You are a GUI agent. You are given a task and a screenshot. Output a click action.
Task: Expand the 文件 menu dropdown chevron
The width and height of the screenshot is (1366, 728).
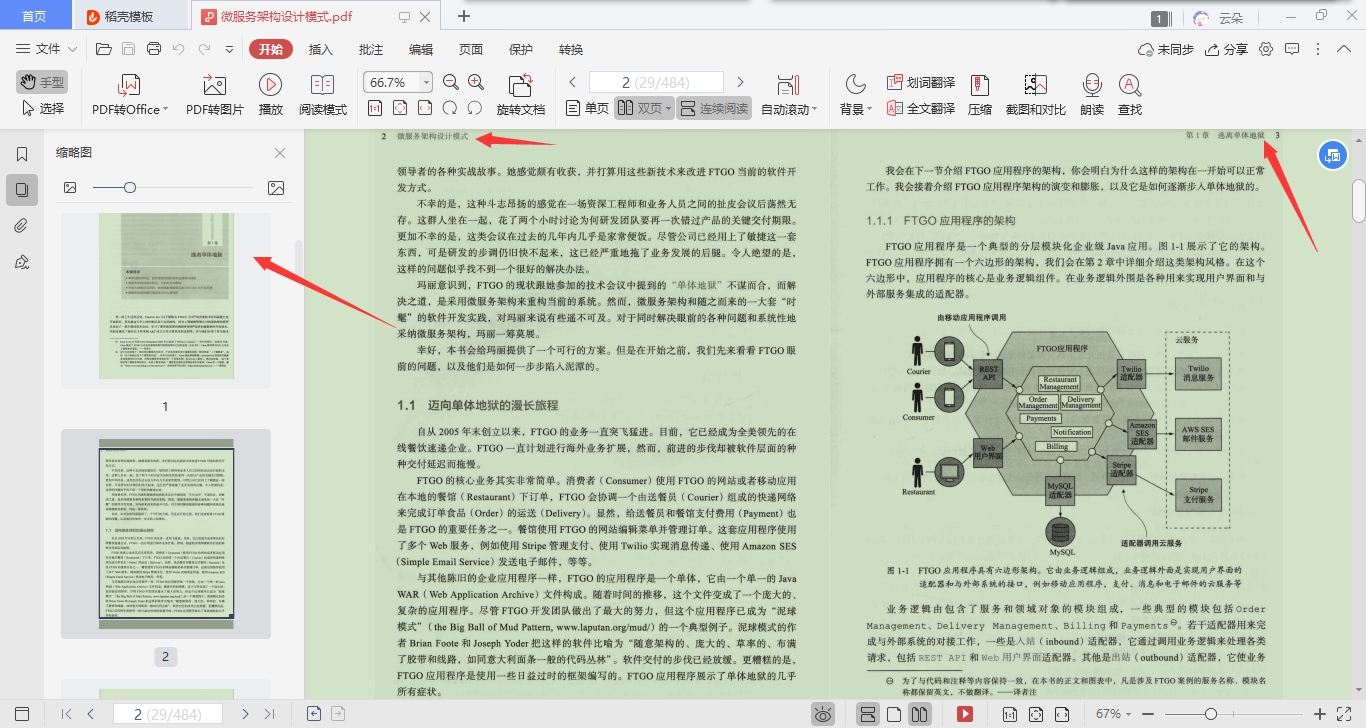[72, 49]
